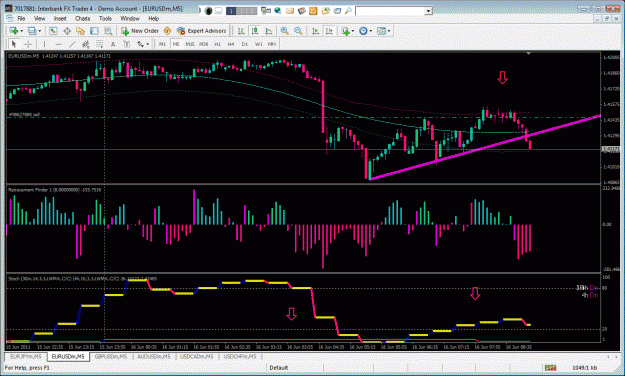Open the View menu
Viewport: 625px width, 376px height.
tap(39, 18)
